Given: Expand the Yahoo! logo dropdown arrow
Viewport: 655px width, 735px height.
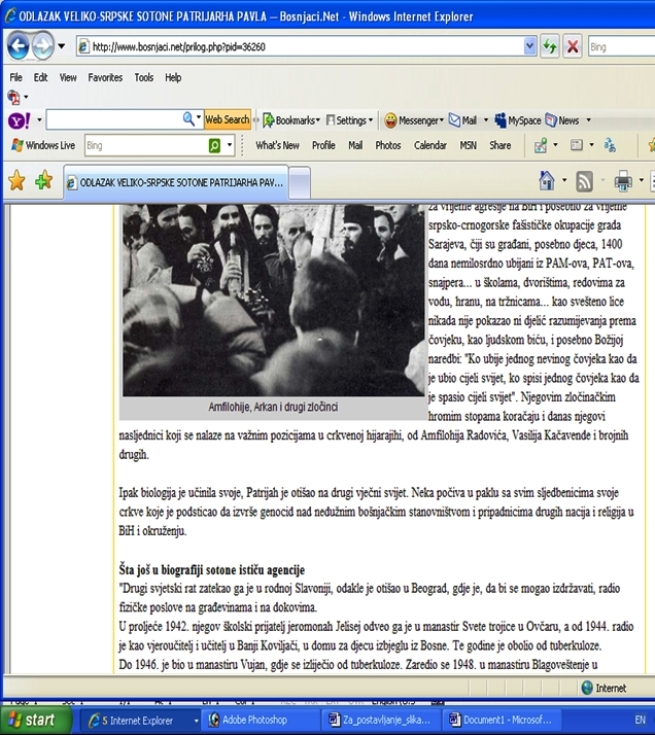Looking at the screenshot, I should (39, 120).
